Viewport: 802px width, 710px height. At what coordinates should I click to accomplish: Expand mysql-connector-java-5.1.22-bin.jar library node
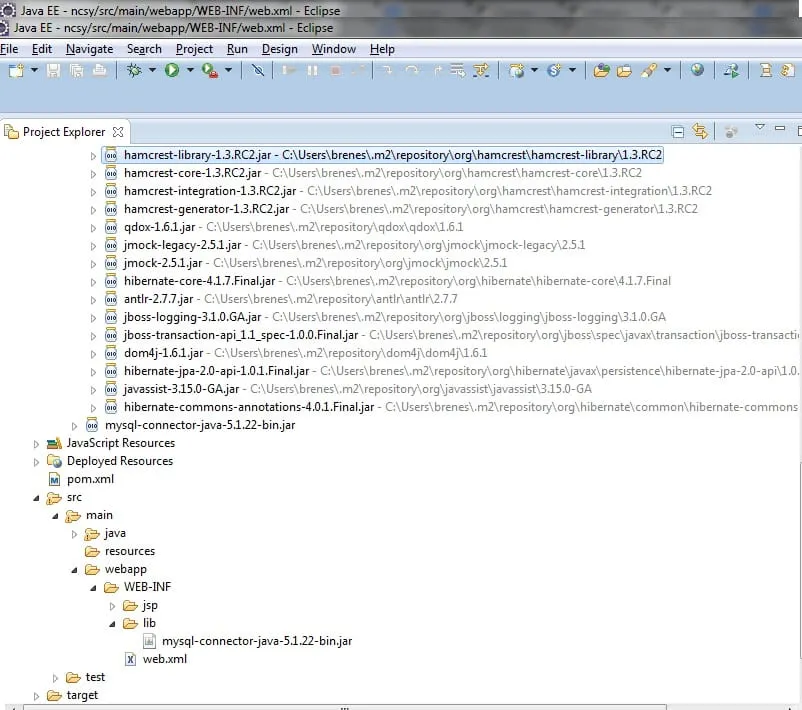[74, 426]
